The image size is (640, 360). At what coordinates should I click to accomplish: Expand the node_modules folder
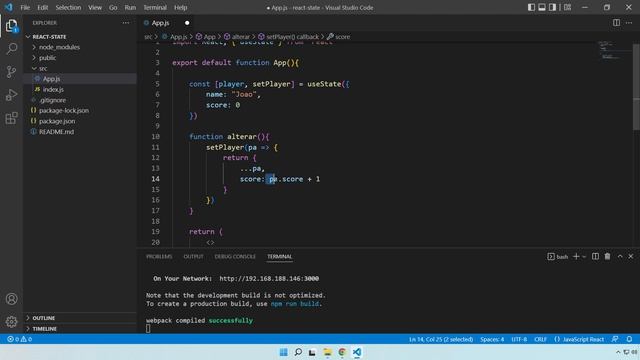pyautogui.click(x=81, y=47)
